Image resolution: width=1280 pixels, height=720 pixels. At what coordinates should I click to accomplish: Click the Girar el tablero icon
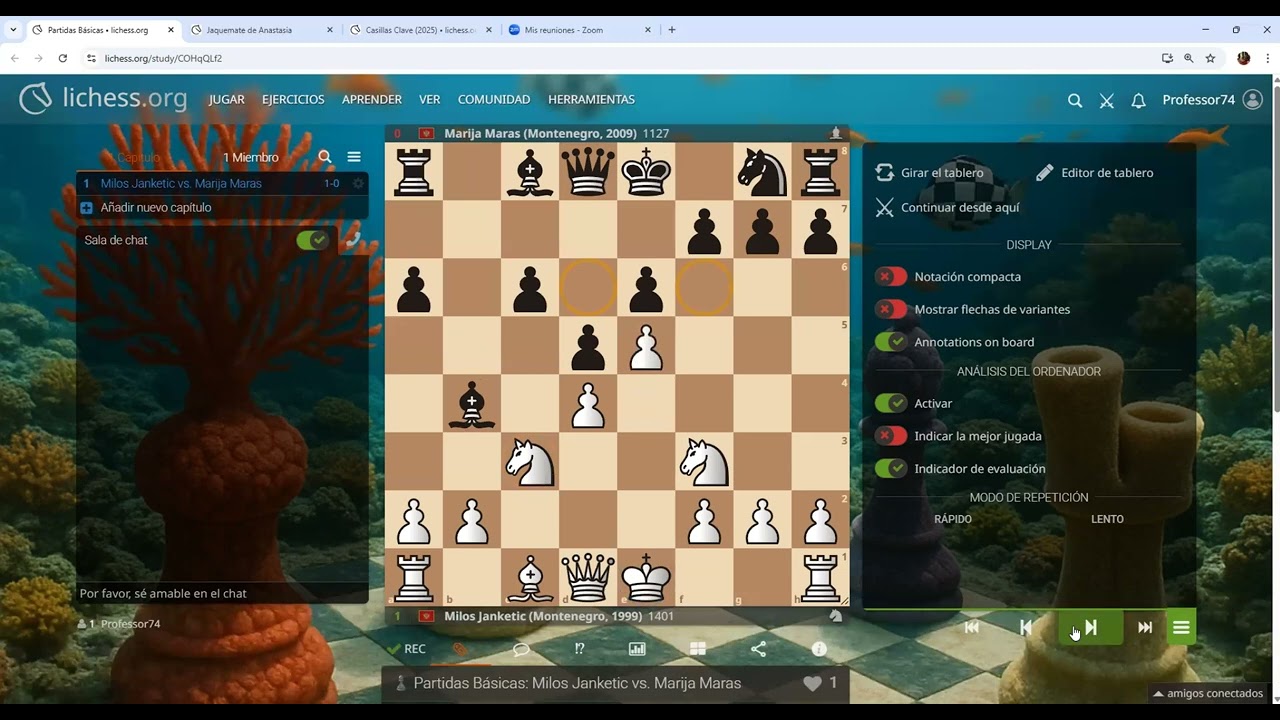point(884,173)
